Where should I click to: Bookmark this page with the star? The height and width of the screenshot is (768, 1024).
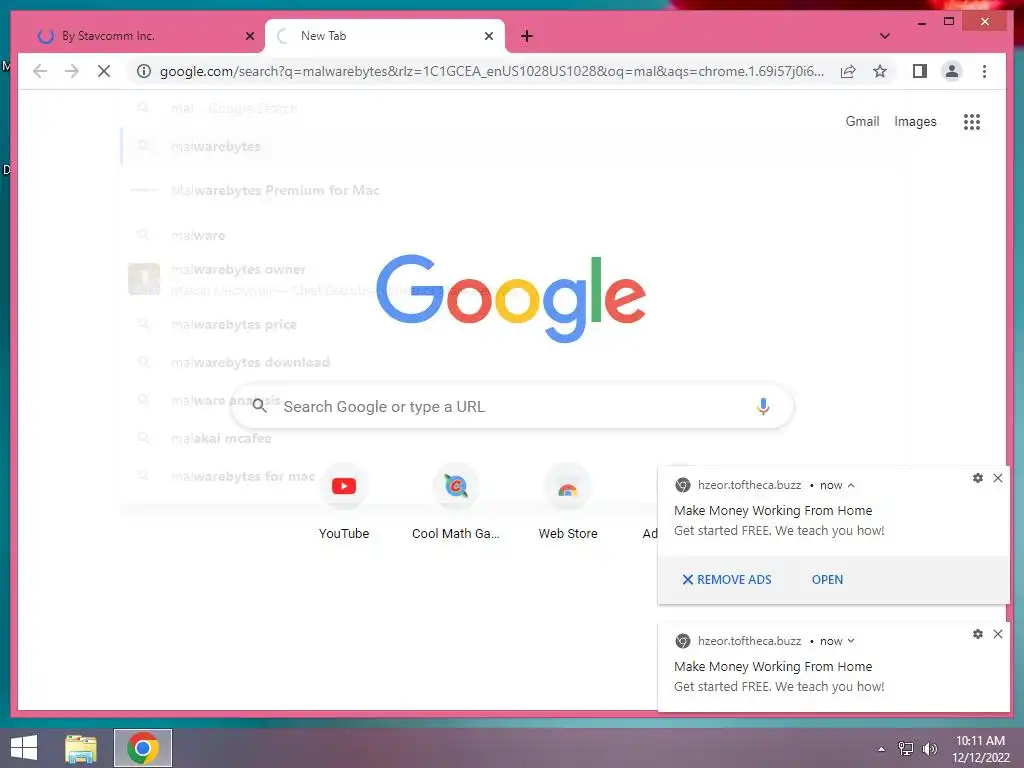pos(880,71)
